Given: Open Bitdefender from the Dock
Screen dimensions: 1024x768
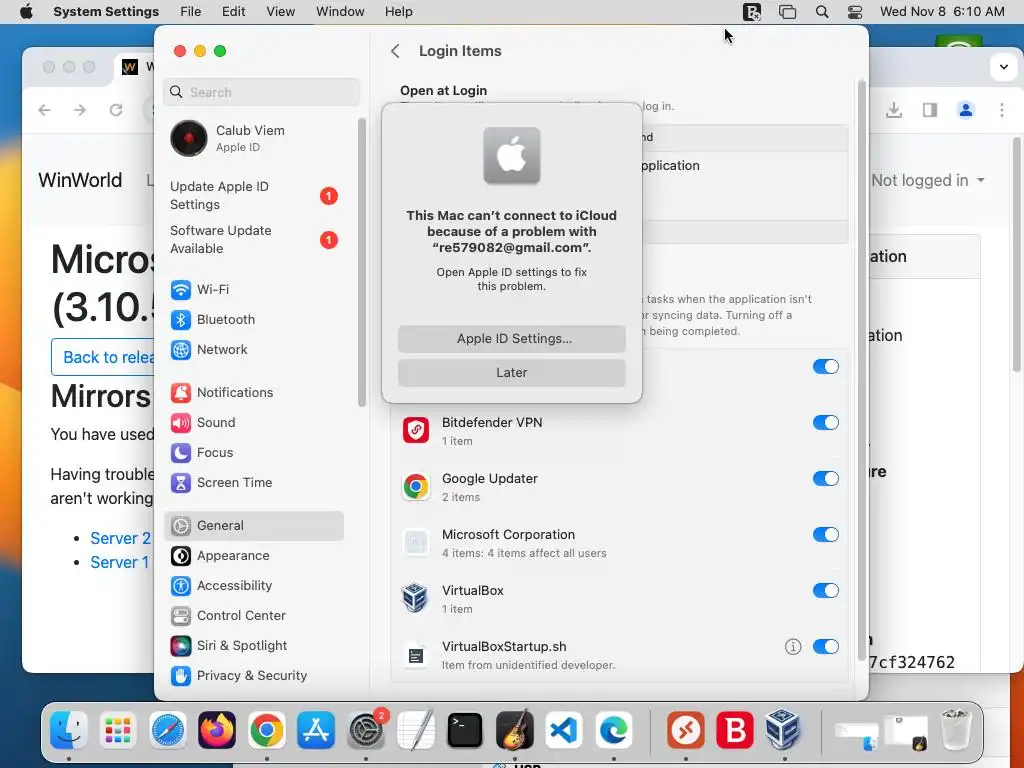Looking at the screenshot, I should point(735,729).
